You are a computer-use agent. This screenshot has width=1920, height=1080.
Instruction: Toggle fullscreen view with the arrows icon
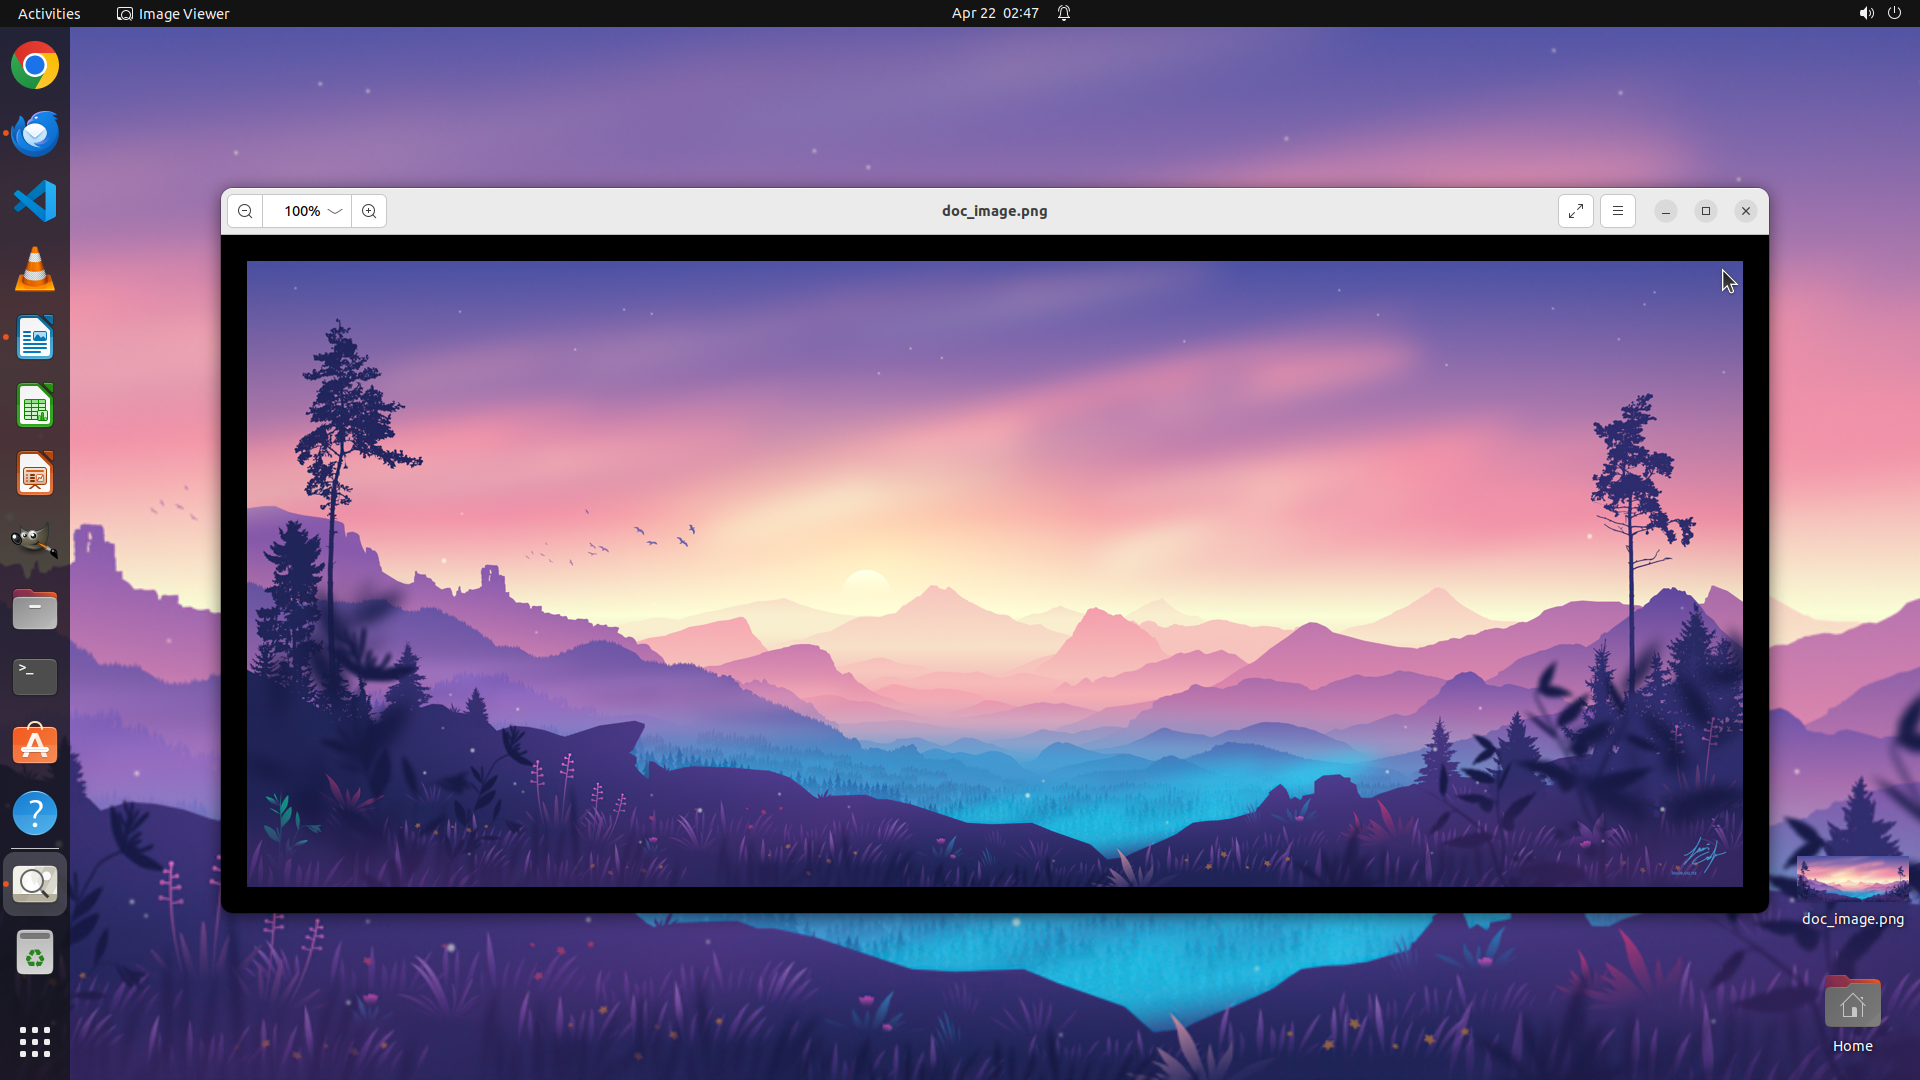pyautogui.click(x=1575, y=211)
